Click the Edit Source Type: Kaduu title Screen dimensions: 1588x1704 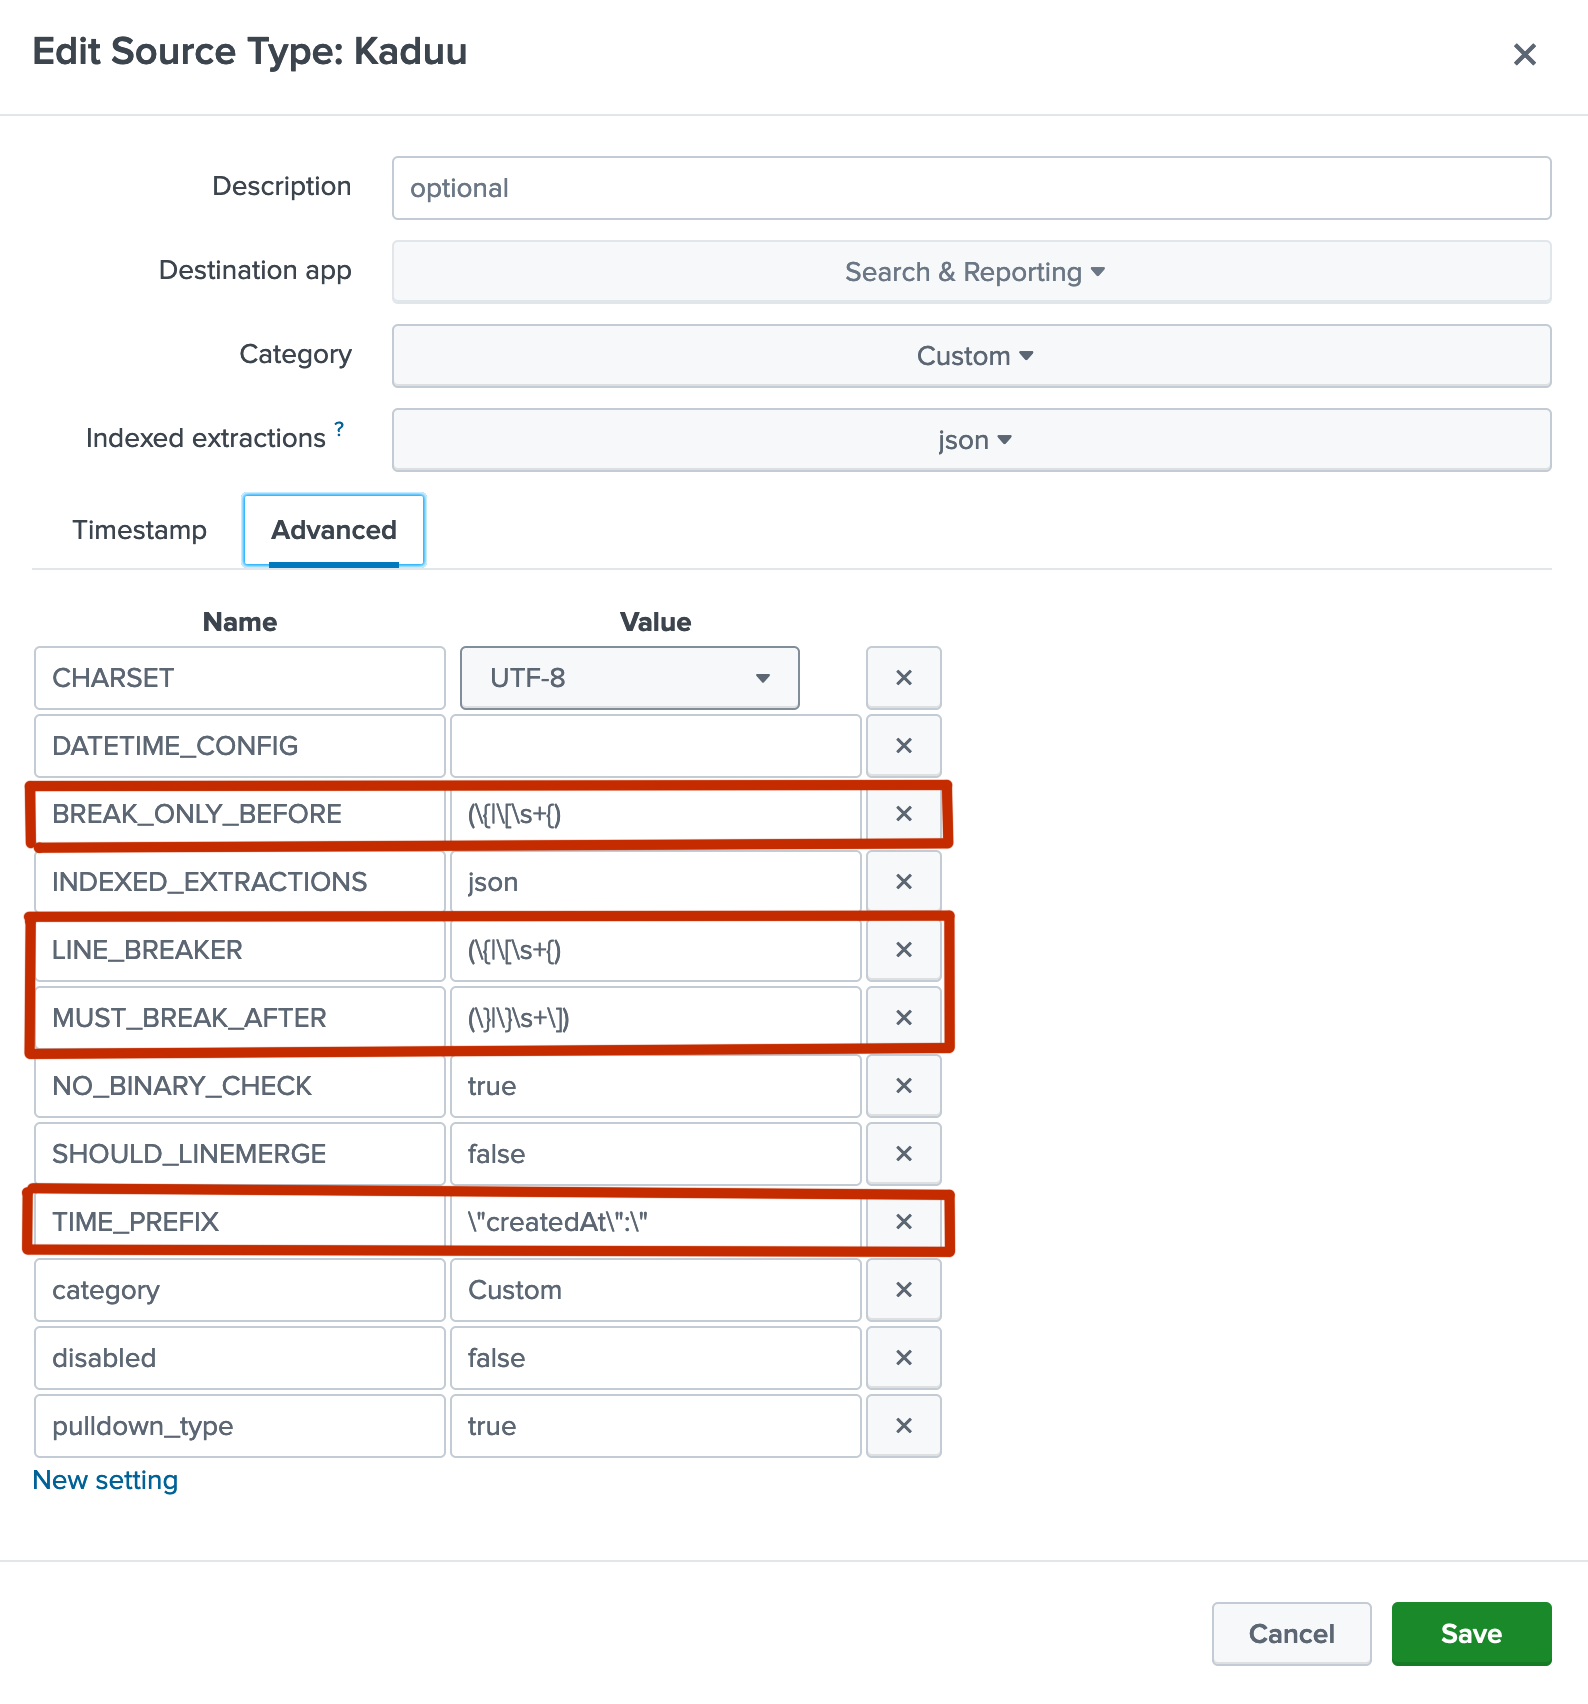[x=250, y=52]
